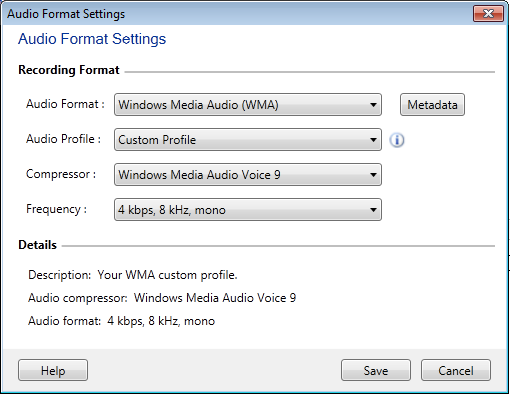
Task: Click the arrow on the Custom Profile dropdown
Action: 373,140
